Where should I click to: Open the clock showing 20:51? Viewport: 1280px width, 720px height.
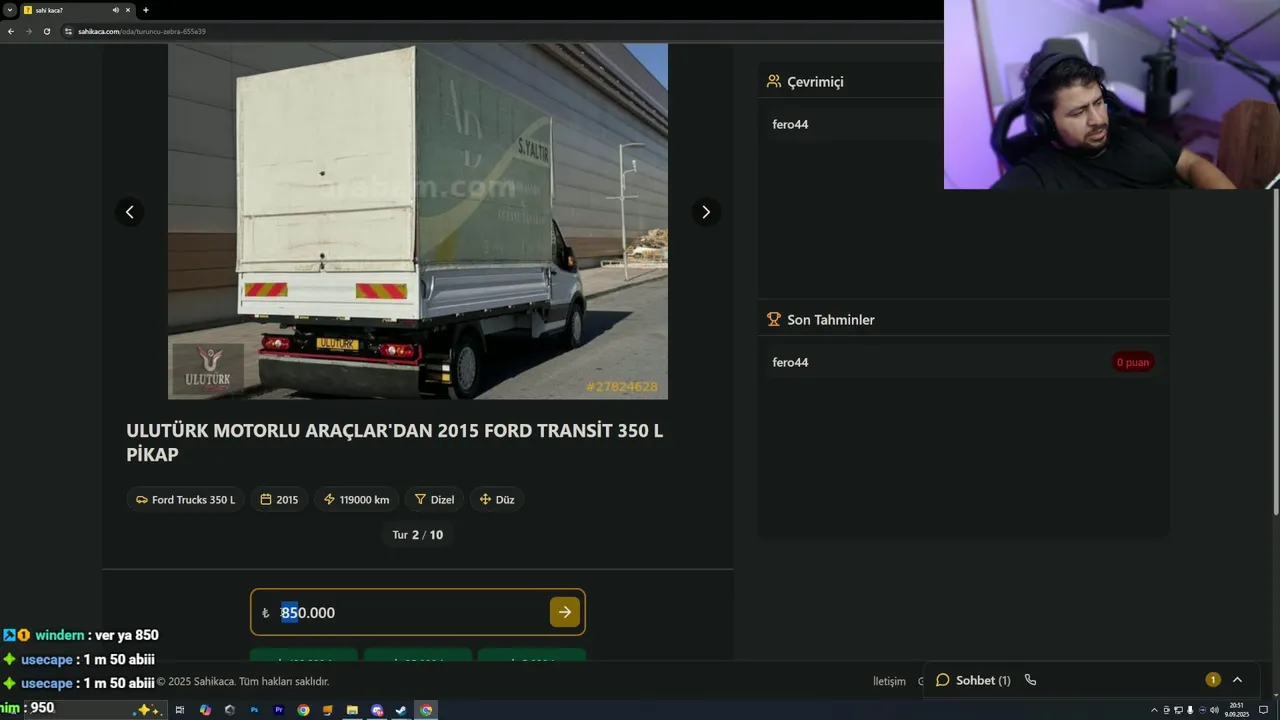pos(1238,710)
